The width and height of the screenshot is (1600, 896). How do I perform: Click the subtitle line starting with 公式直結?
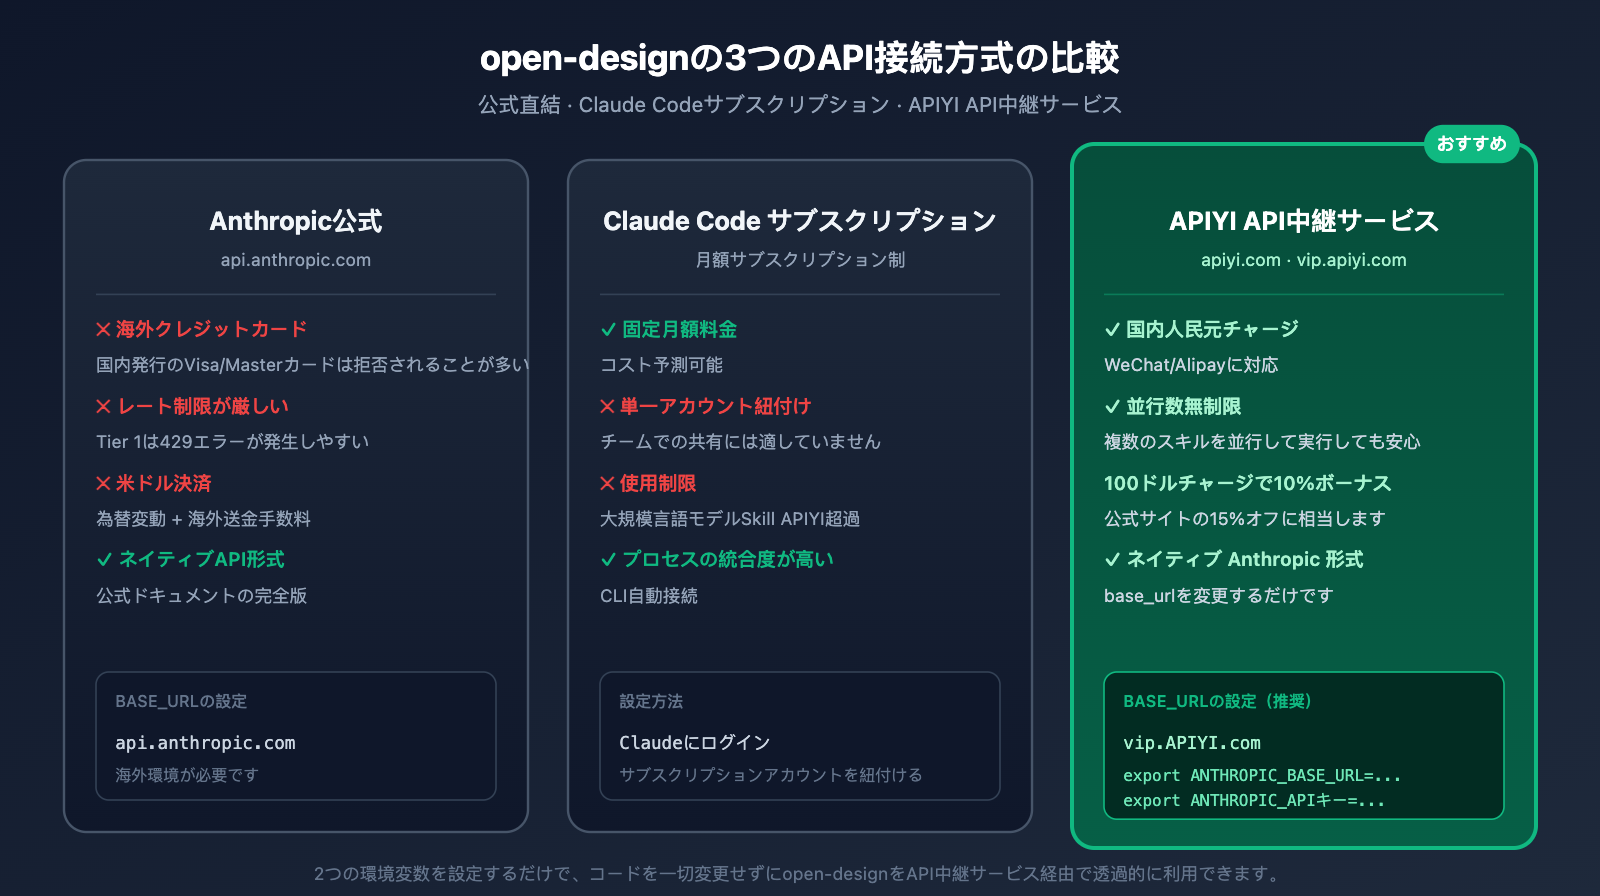[800, 105]
